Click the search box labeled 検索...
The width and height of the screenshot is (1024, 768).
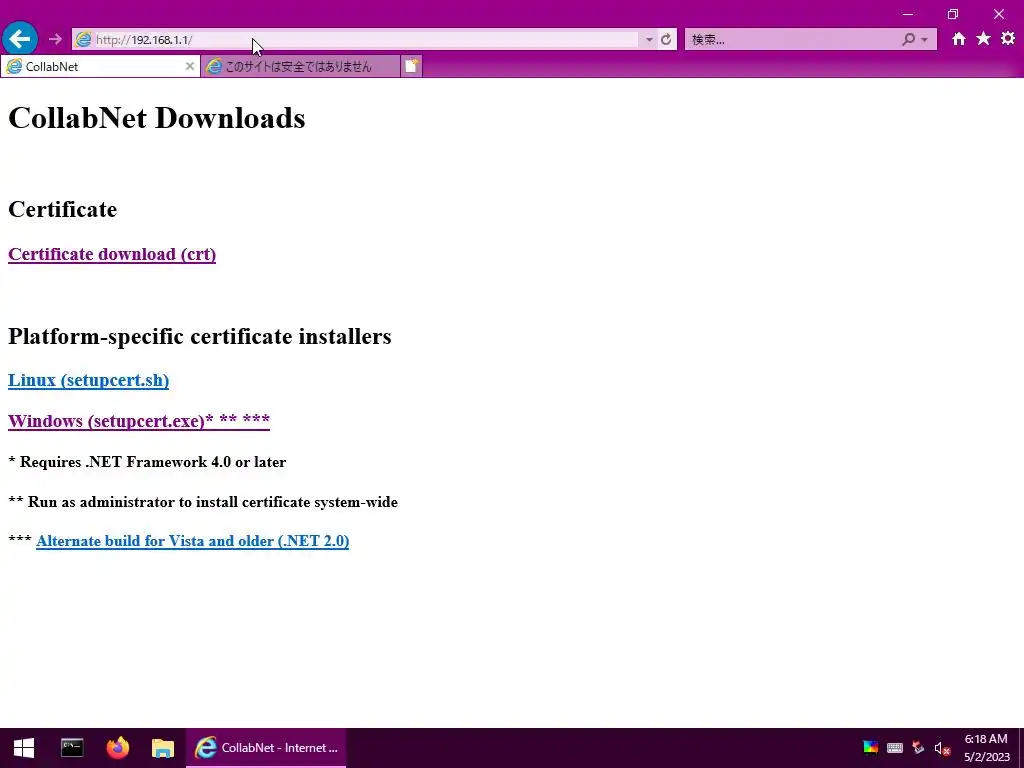tap(793, 40)
